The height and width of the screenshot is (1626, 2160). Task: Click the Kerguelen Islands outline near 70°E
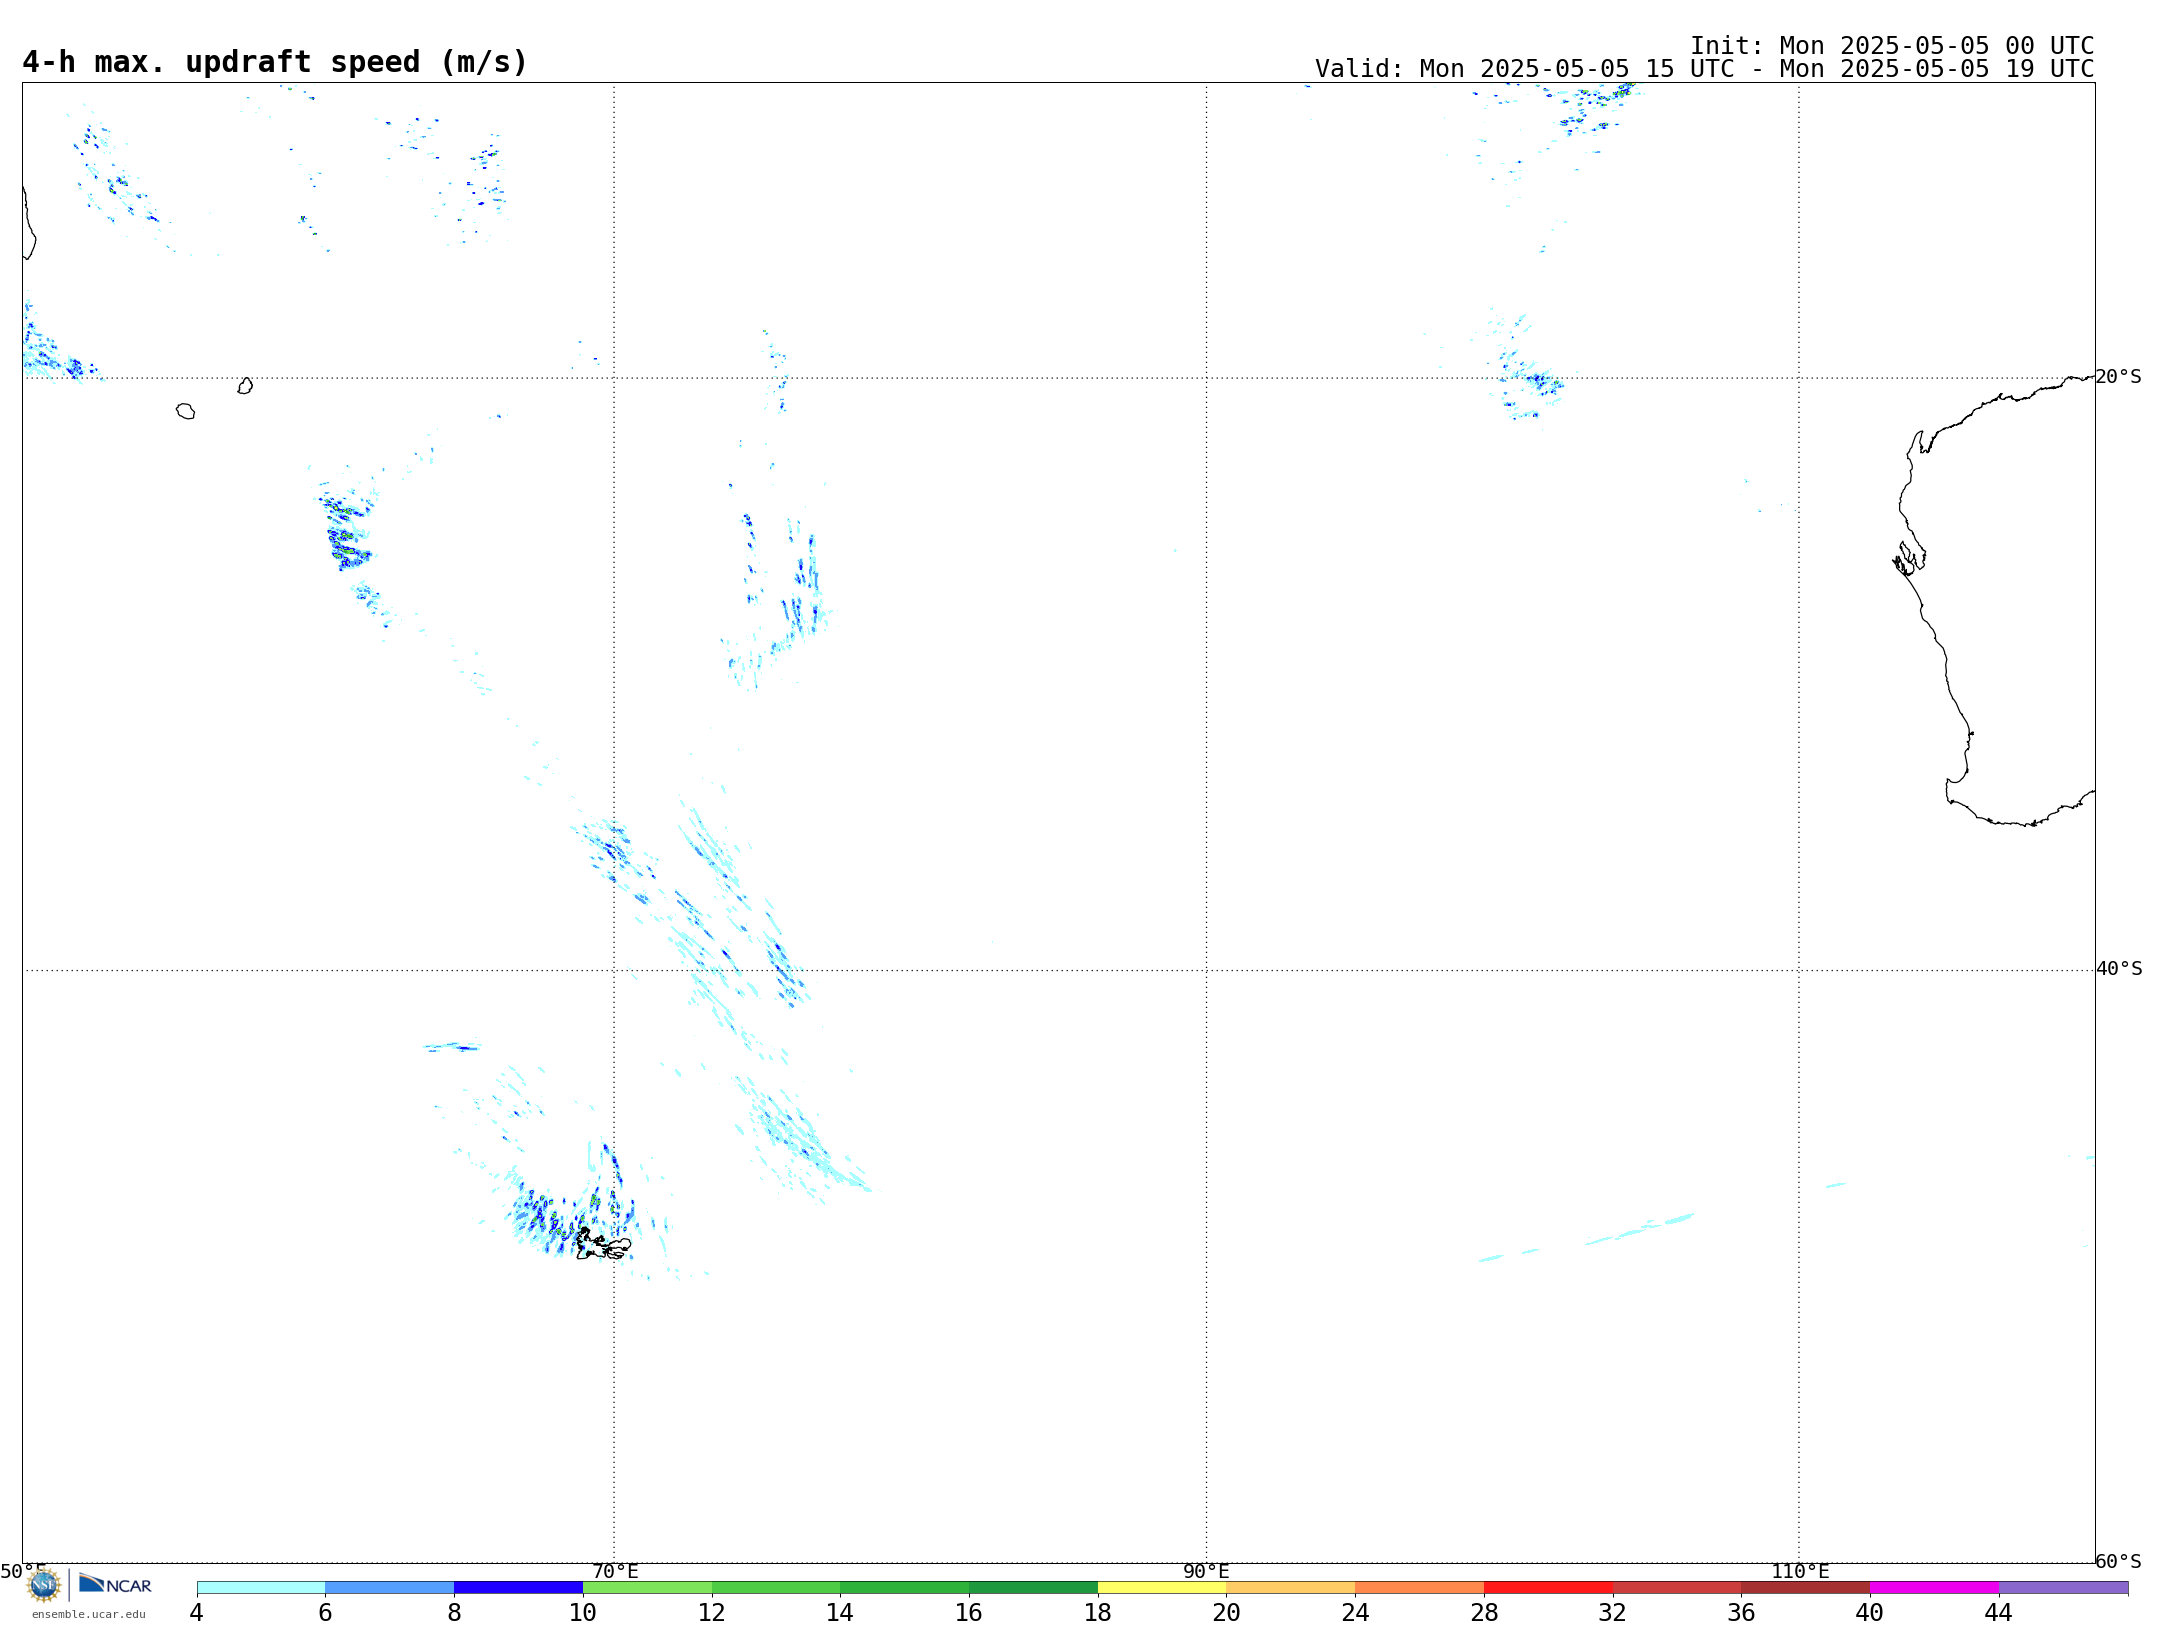(x=603, y=1245)
